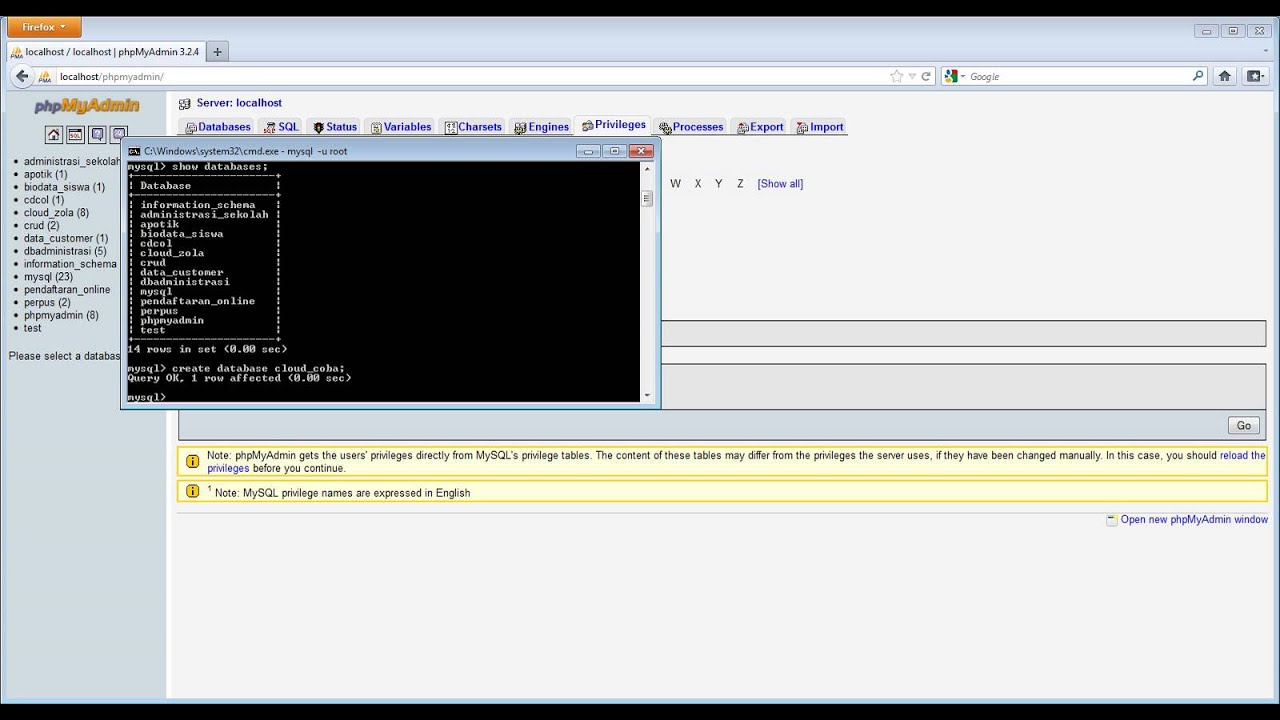Click the search magnifier in Google box
Viewport: 1280px width, 720px height.
(x=1198, y=76)
